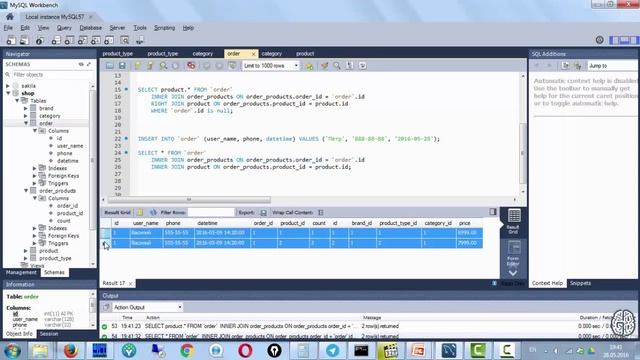Screen dimensions: 640x360
Task: Expand the brand table
Action: point(26,109)
